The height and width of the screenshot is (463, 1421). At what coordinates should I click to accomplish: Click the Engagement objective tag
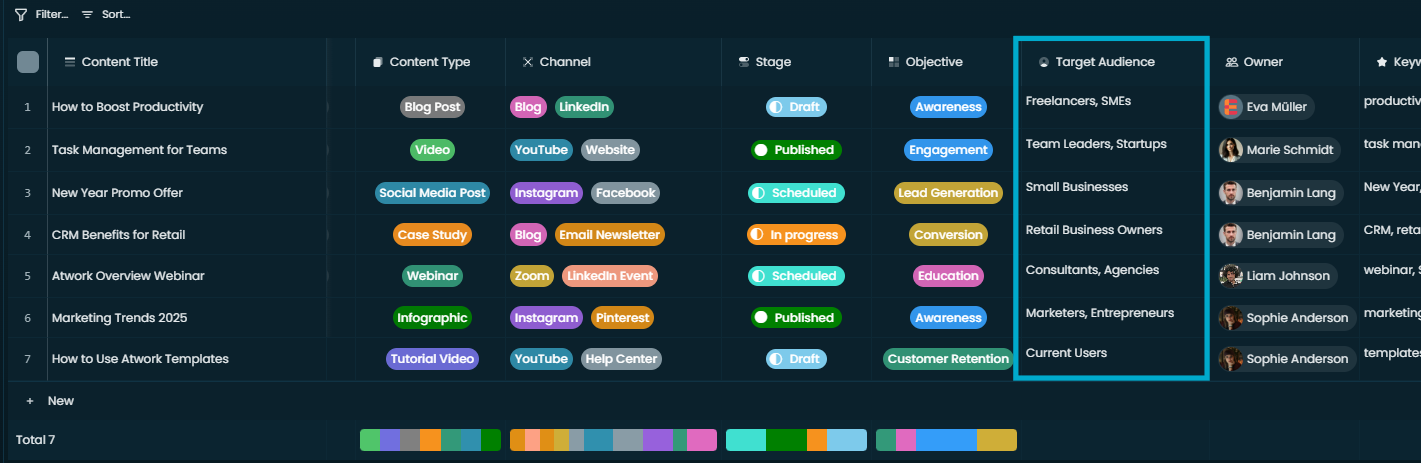click(948, 150)
